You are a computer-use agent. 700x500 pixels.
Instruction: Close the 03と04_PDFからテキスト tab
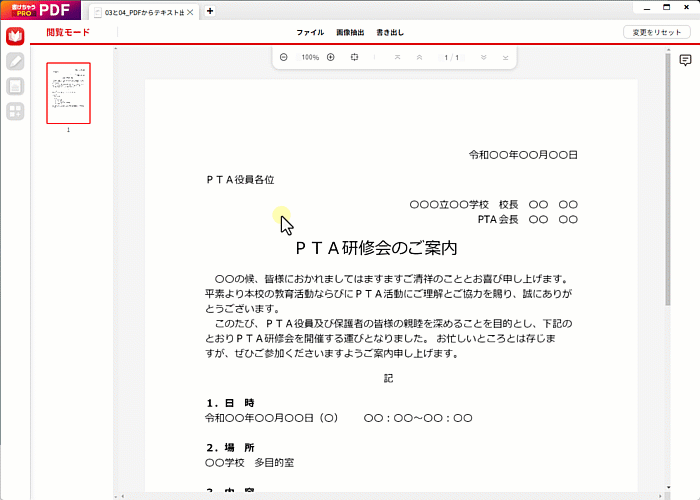coord(190,12)
